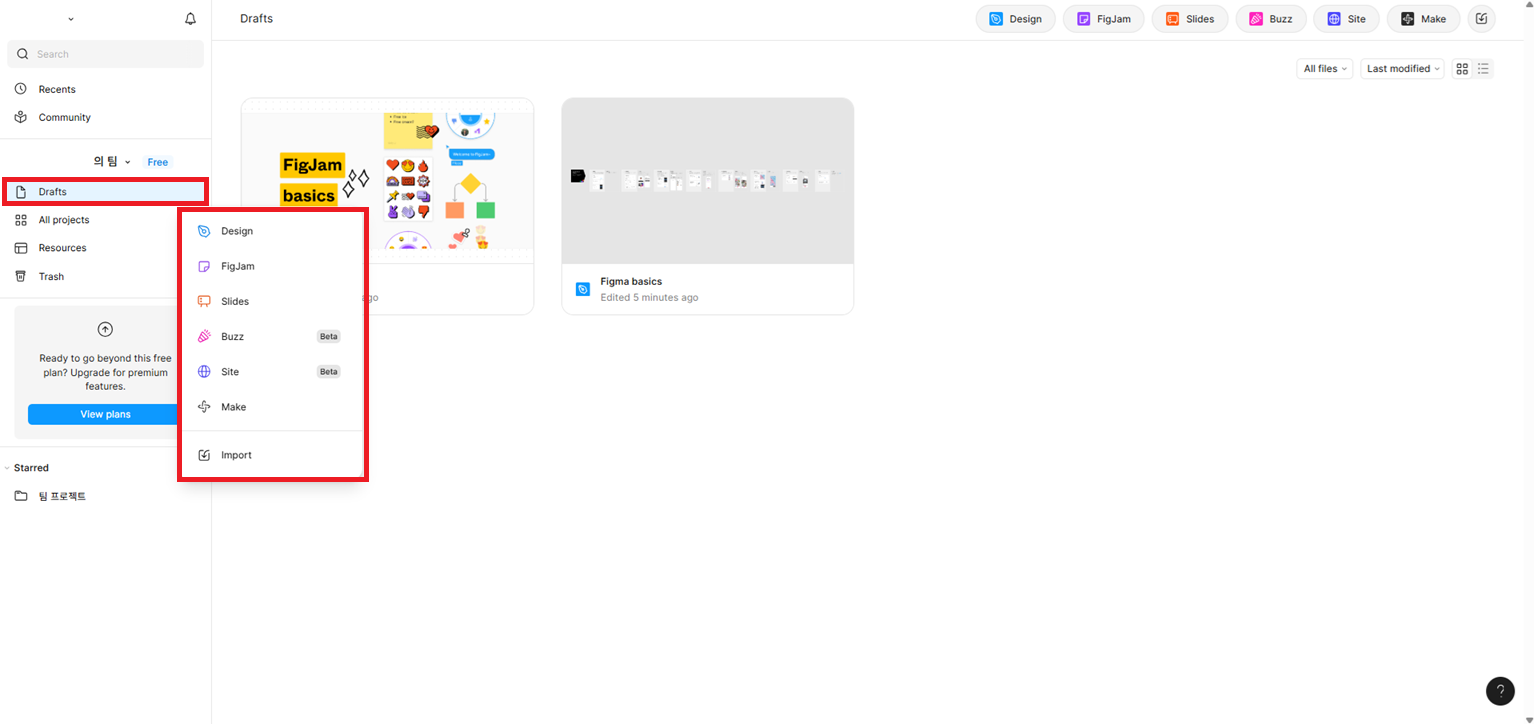Click the Free plan badge
Viewport: 1534px width, 724px height.
(158, 162)
